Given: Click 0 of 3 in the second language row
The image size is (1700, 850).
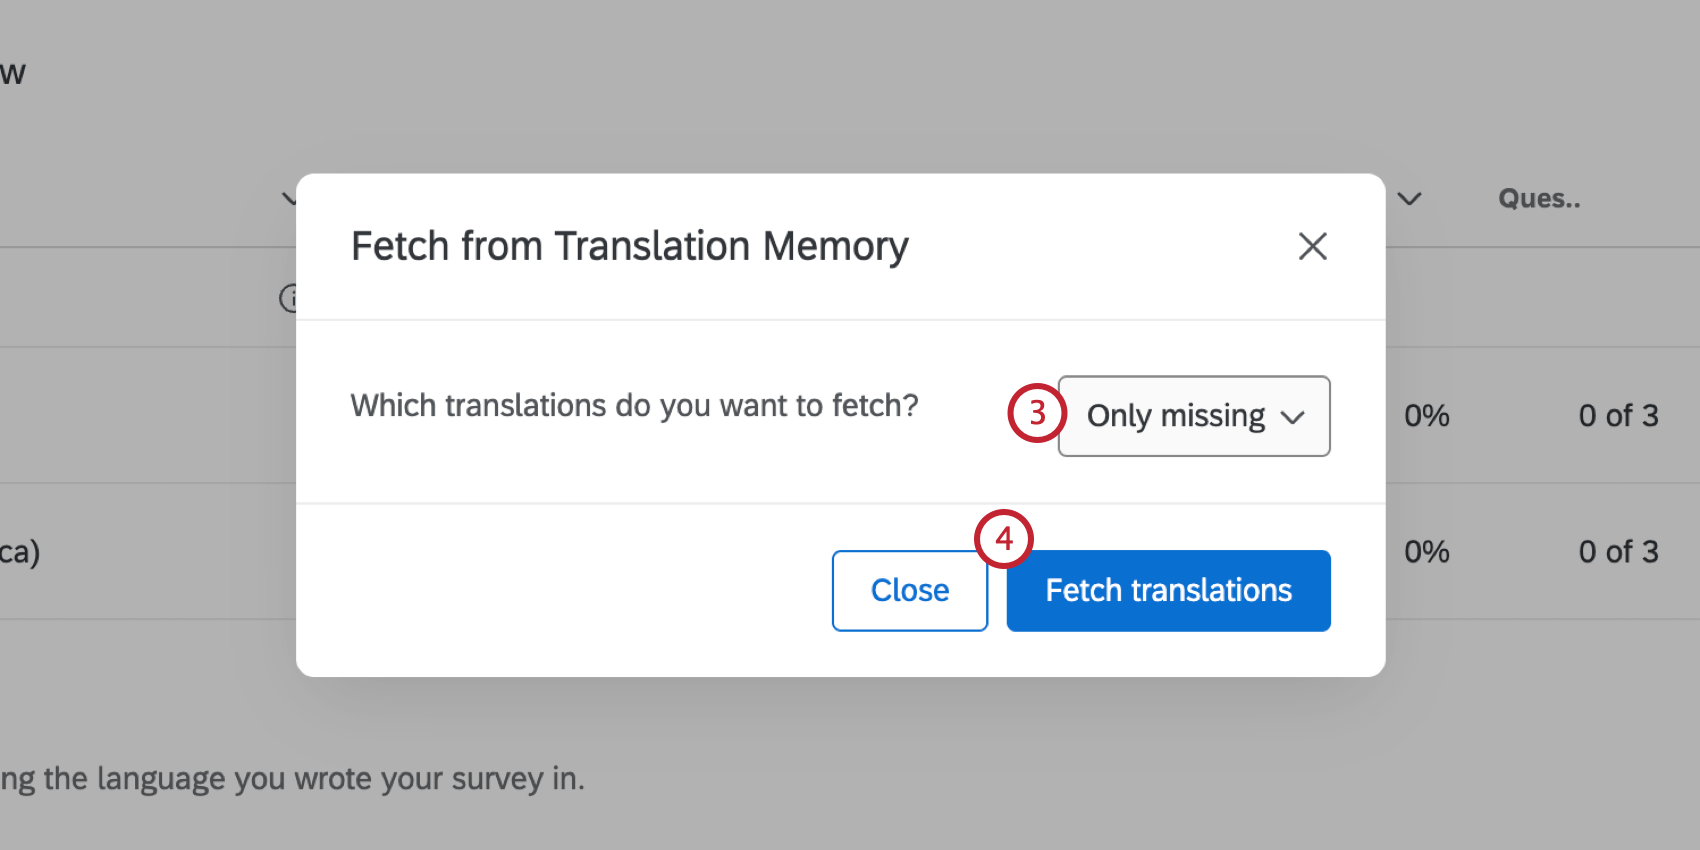Looking at the screenshot, I should click(1618, 551).
